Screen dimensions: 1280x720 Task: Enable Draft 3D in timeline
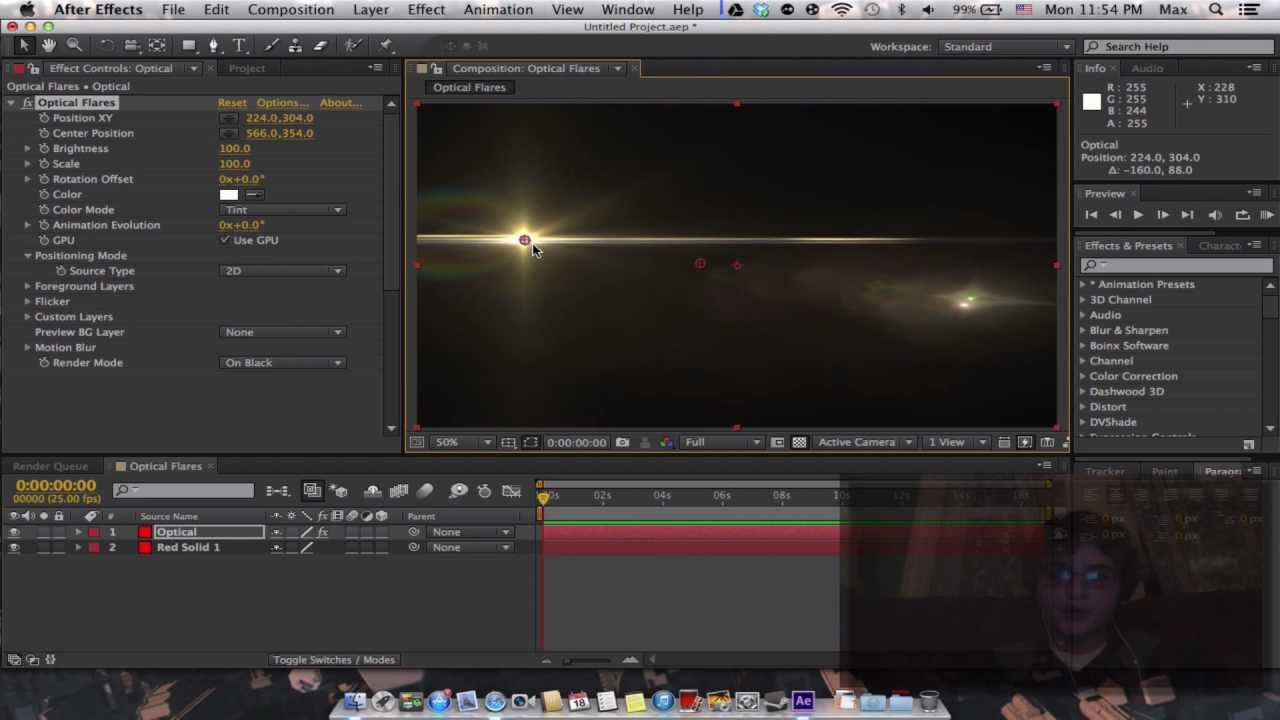pyautogui.click(x=339, y=490)
